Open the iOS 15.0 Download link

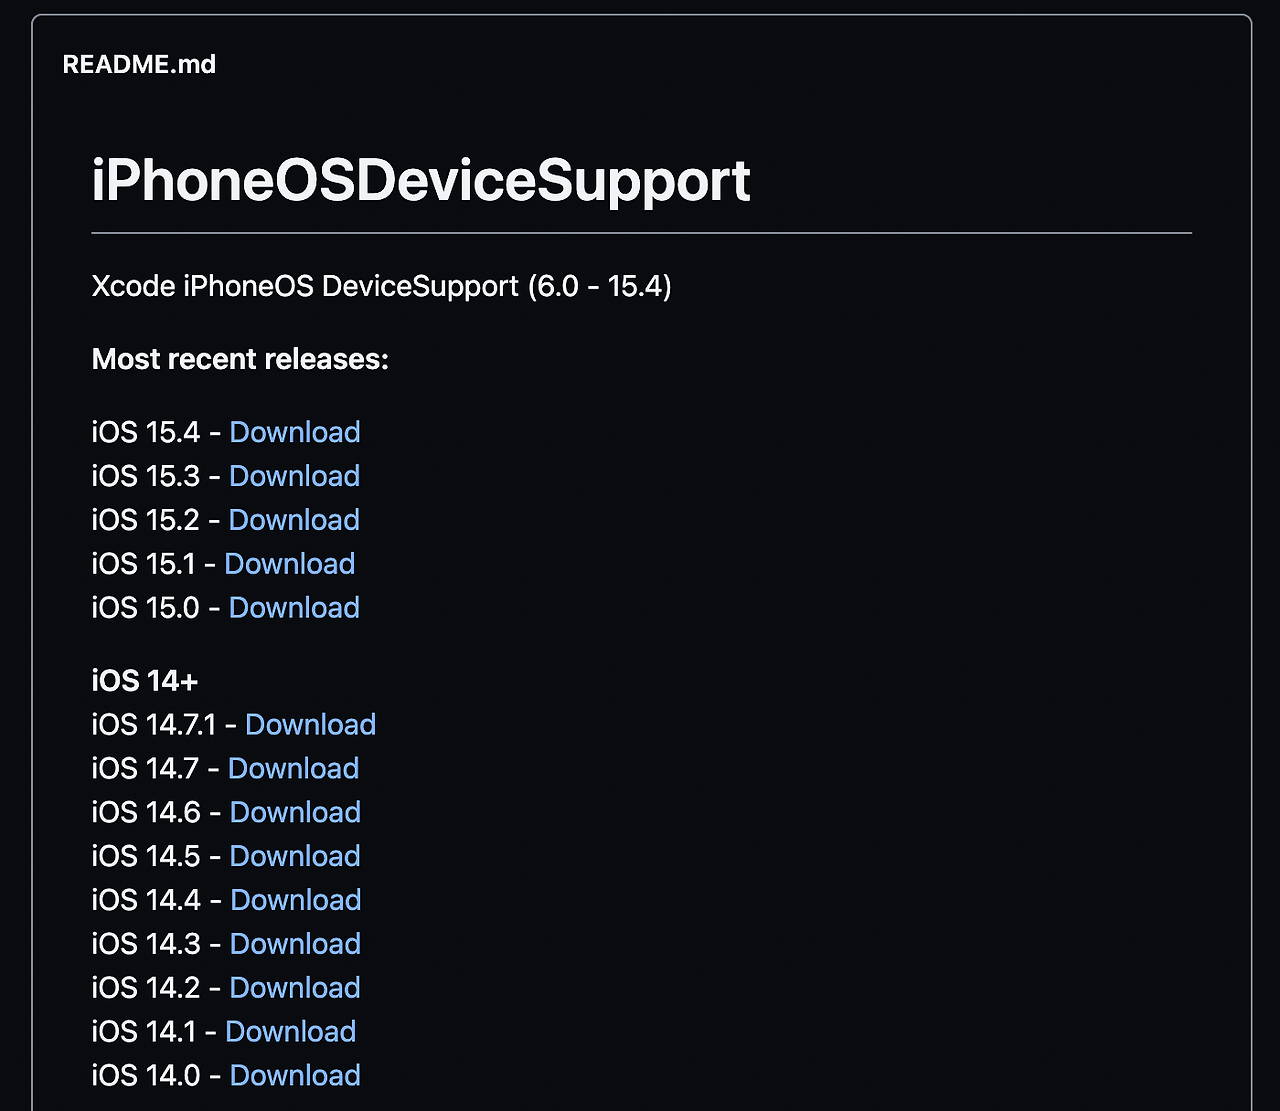293,608
